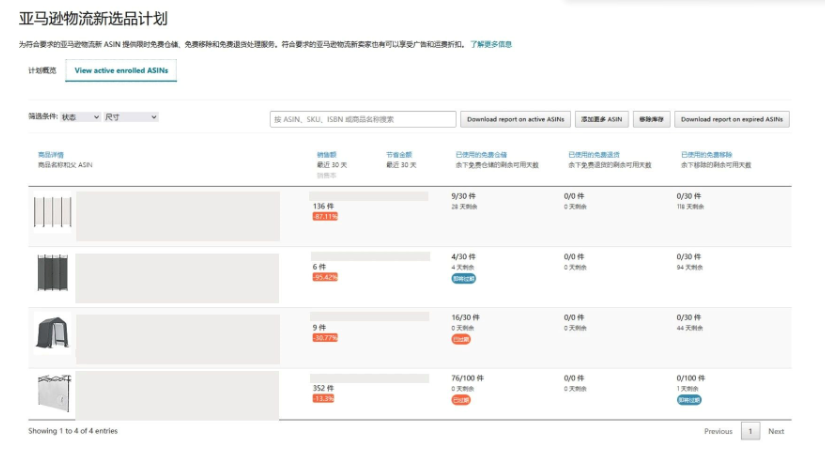Image resolution: width=825 pixels, height=462 pixels.
Task: Select the View active enrolled ASINs tab
Action: [x=121, y=71]
